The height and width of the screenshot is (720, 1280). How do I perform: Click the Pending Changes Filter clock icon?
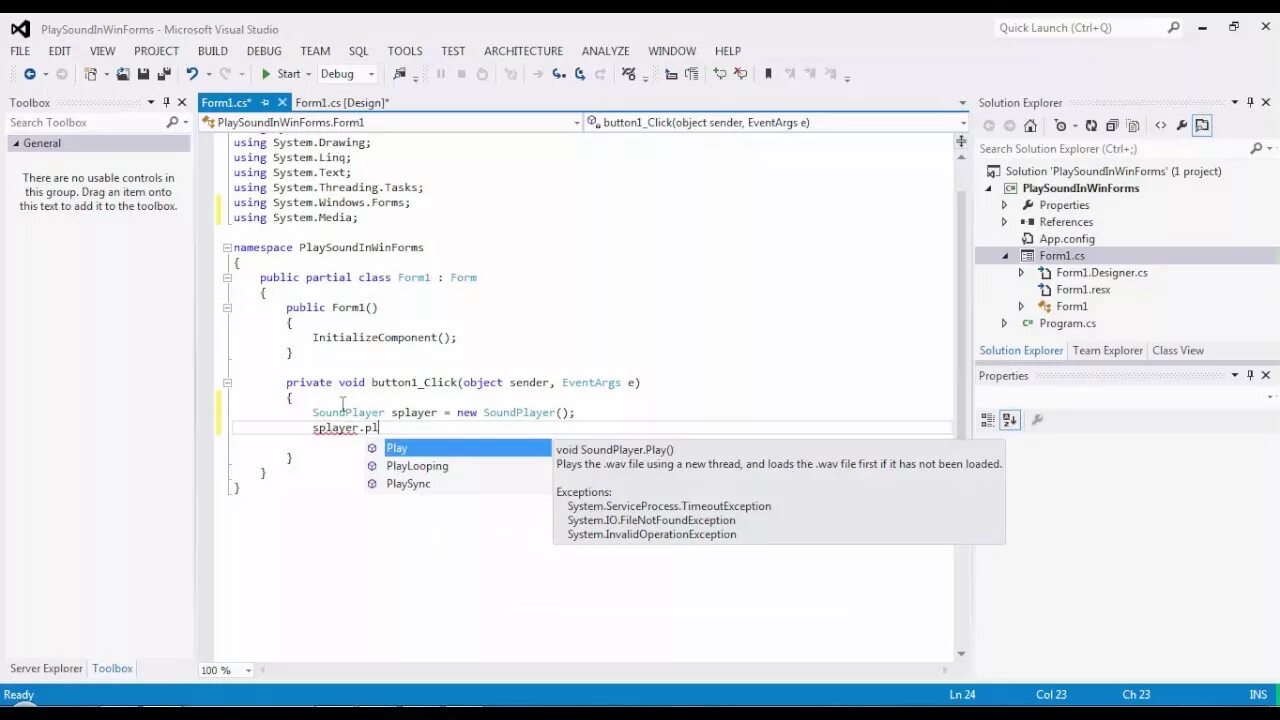[x=1061, y=126]
